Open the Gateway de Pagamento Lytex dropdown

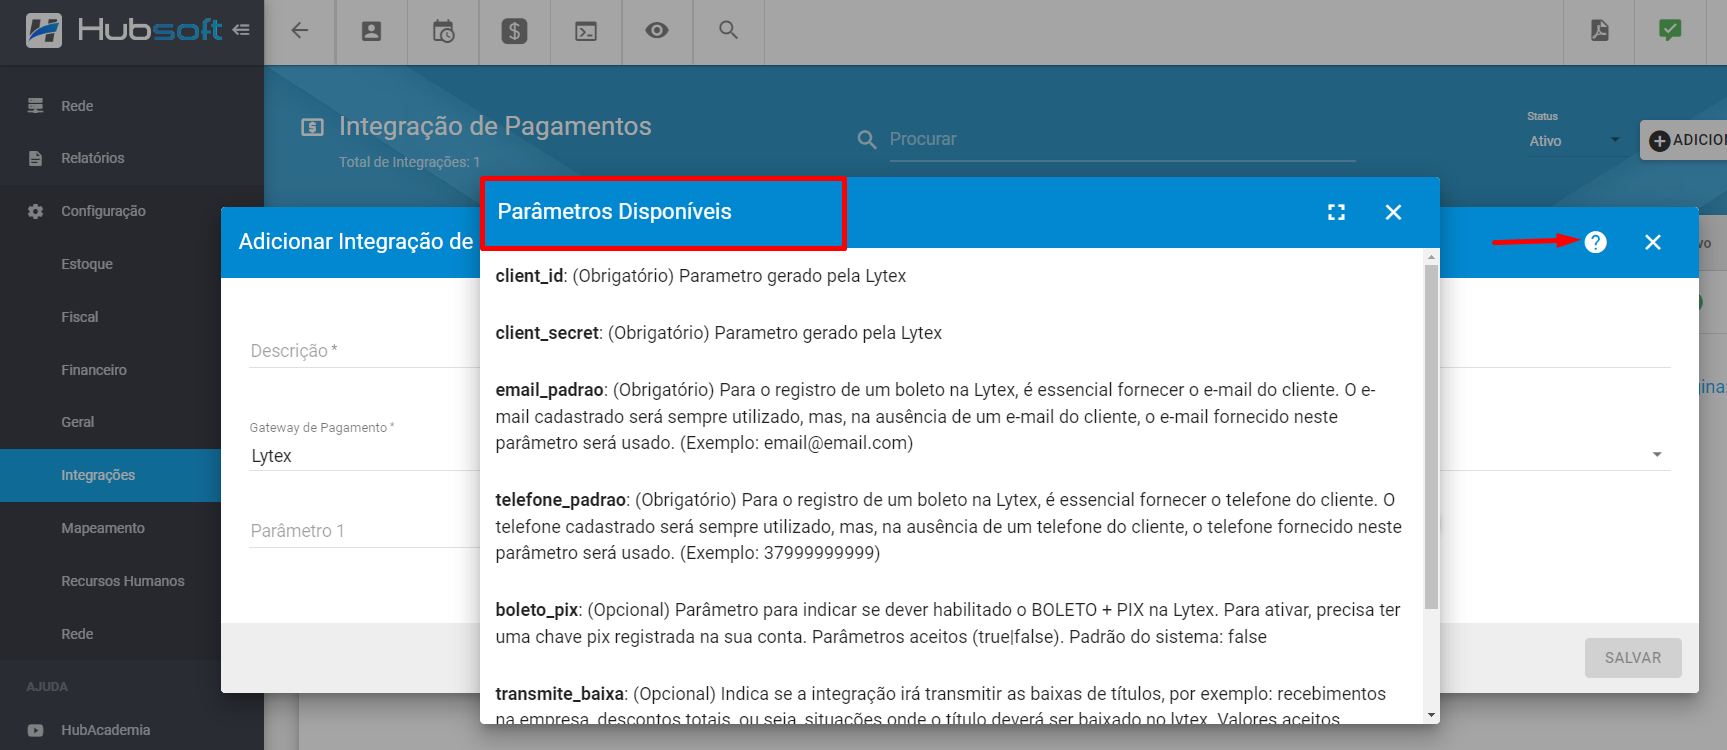pyautogui.click(x=365, y=456)
